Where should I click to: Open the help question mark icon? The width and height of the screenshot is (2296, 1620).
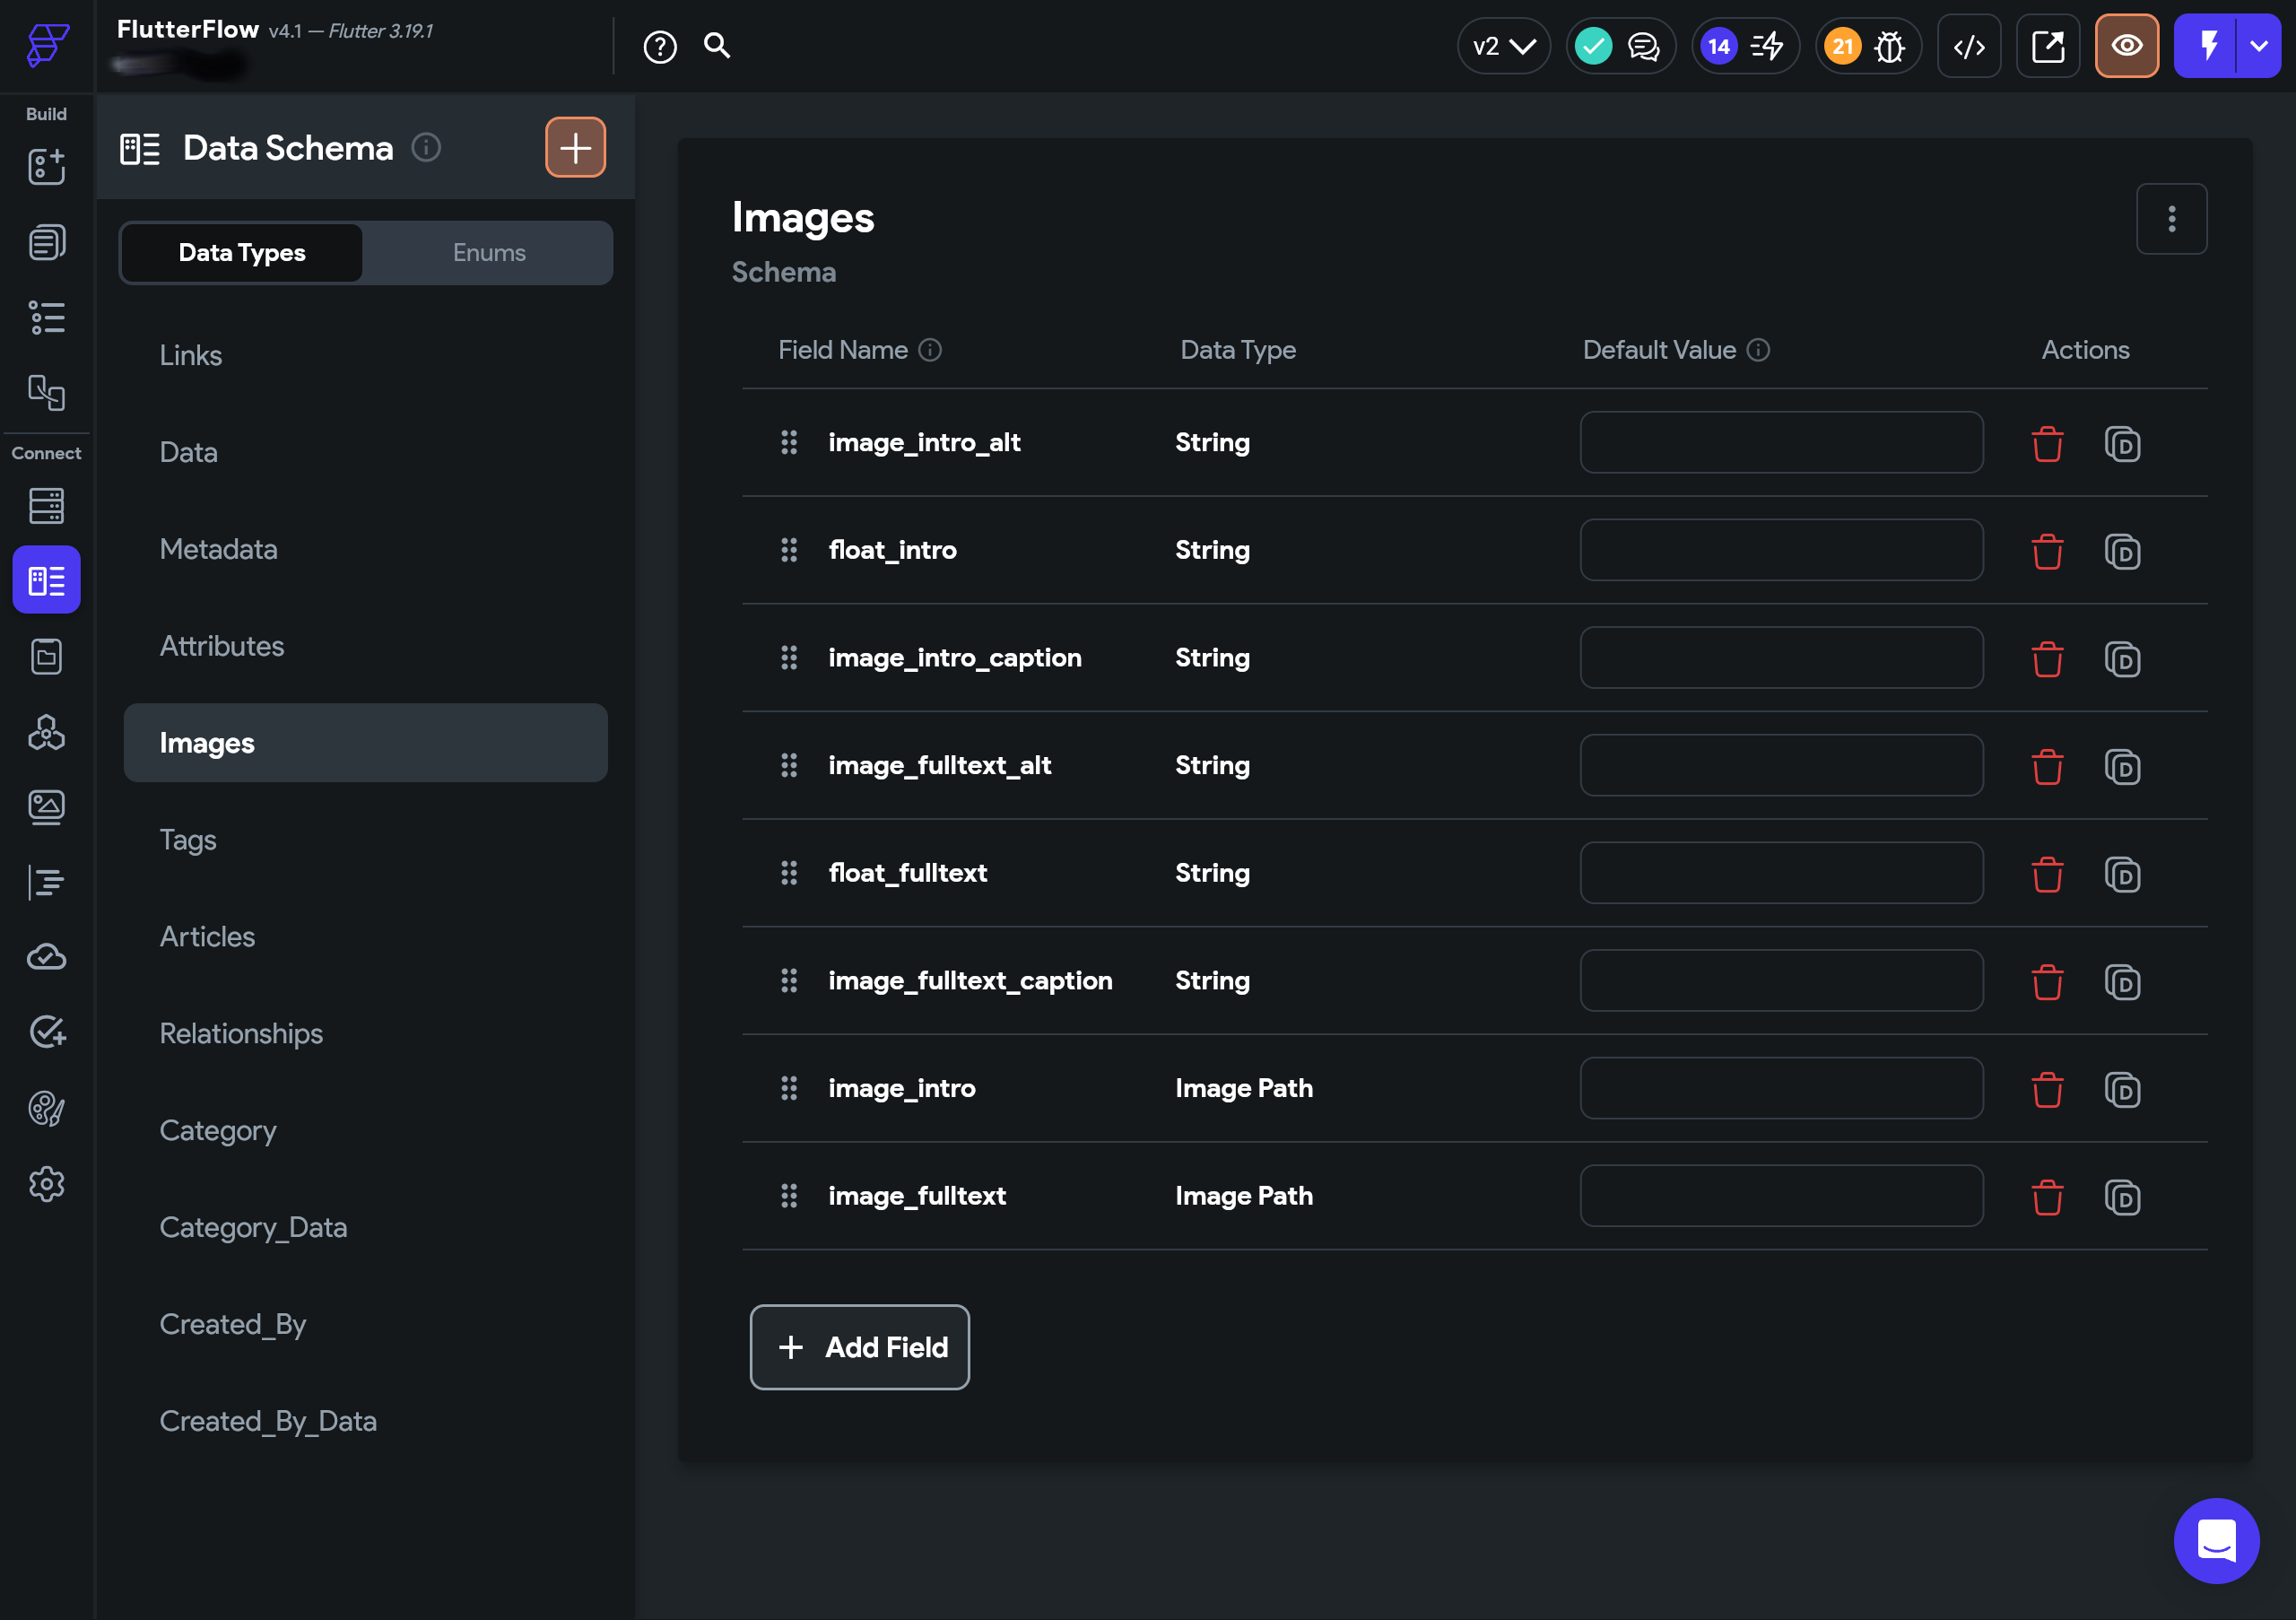tap(659, 46)
